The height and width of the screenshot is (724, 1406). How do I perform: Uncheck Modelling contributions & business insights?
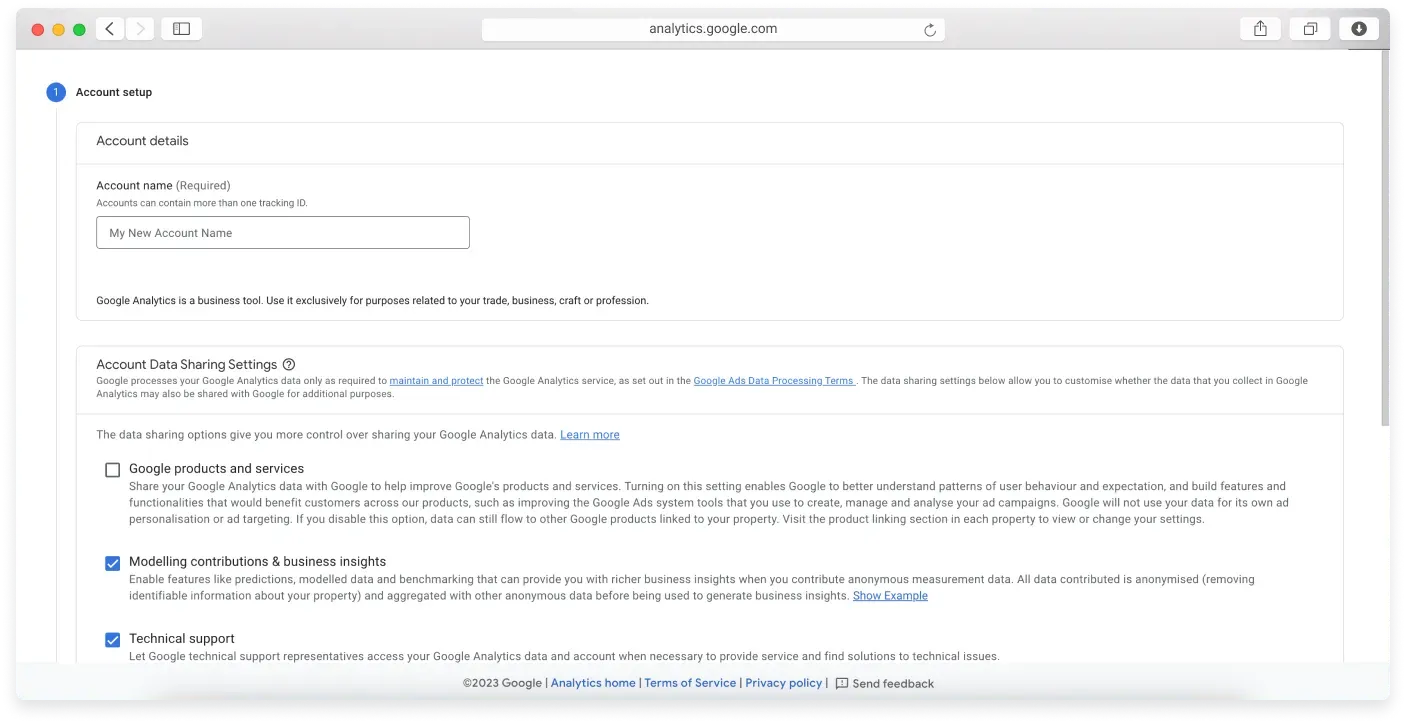click(x=113, y=563)
